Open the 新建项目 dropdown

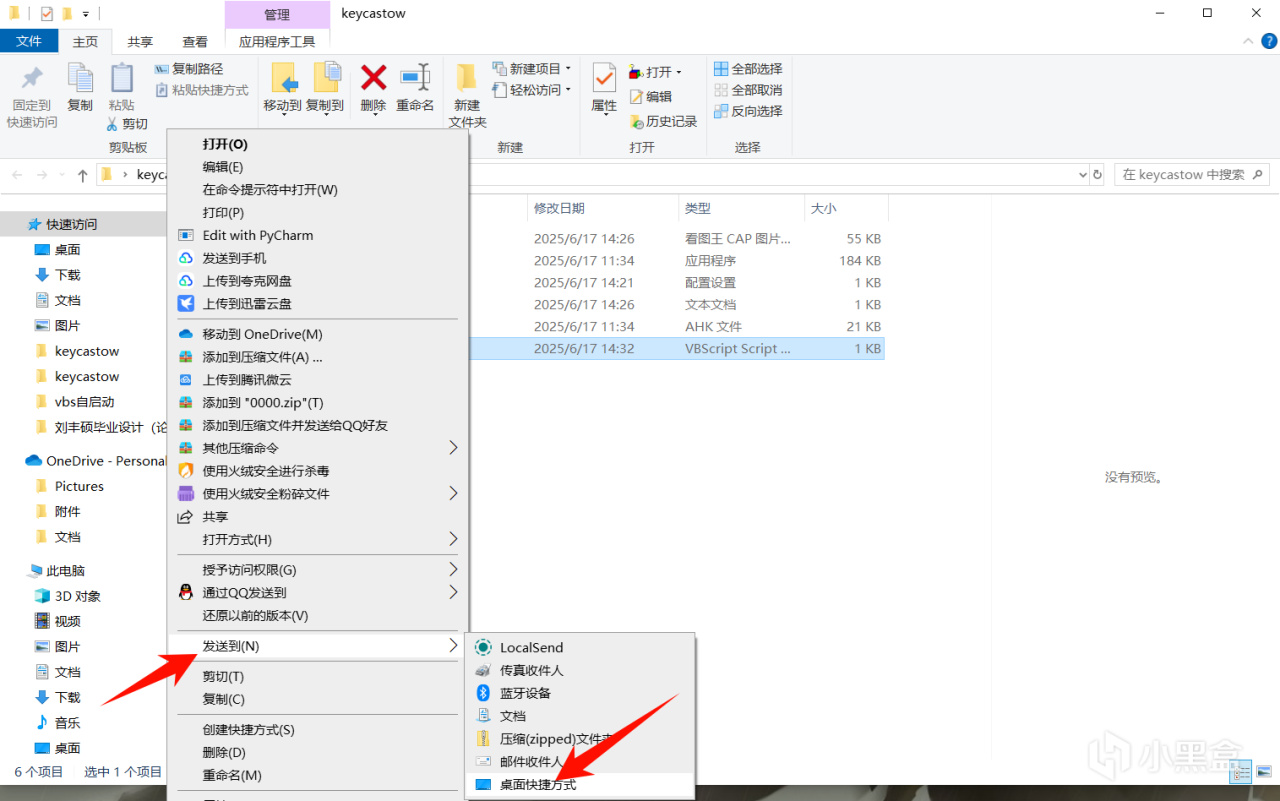pyautogui.click(x=532, y=69)
